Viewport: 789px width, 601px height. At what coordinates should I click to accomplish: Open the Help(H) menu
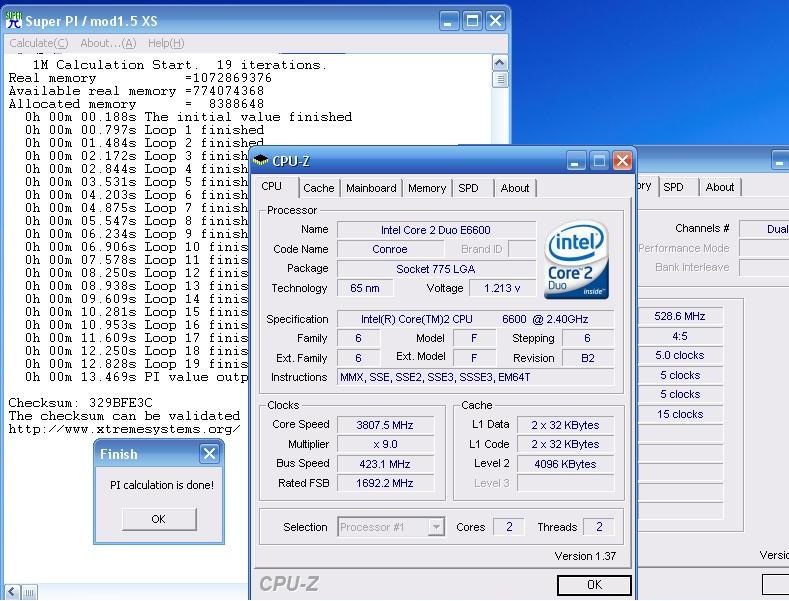166,43
